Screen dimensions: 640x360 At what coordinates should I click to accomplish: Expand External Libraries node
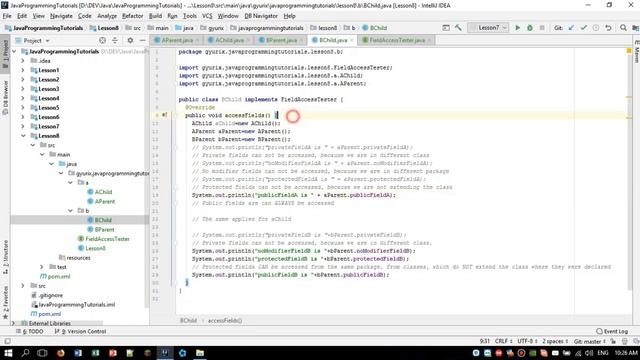click(x=13, y=323)
